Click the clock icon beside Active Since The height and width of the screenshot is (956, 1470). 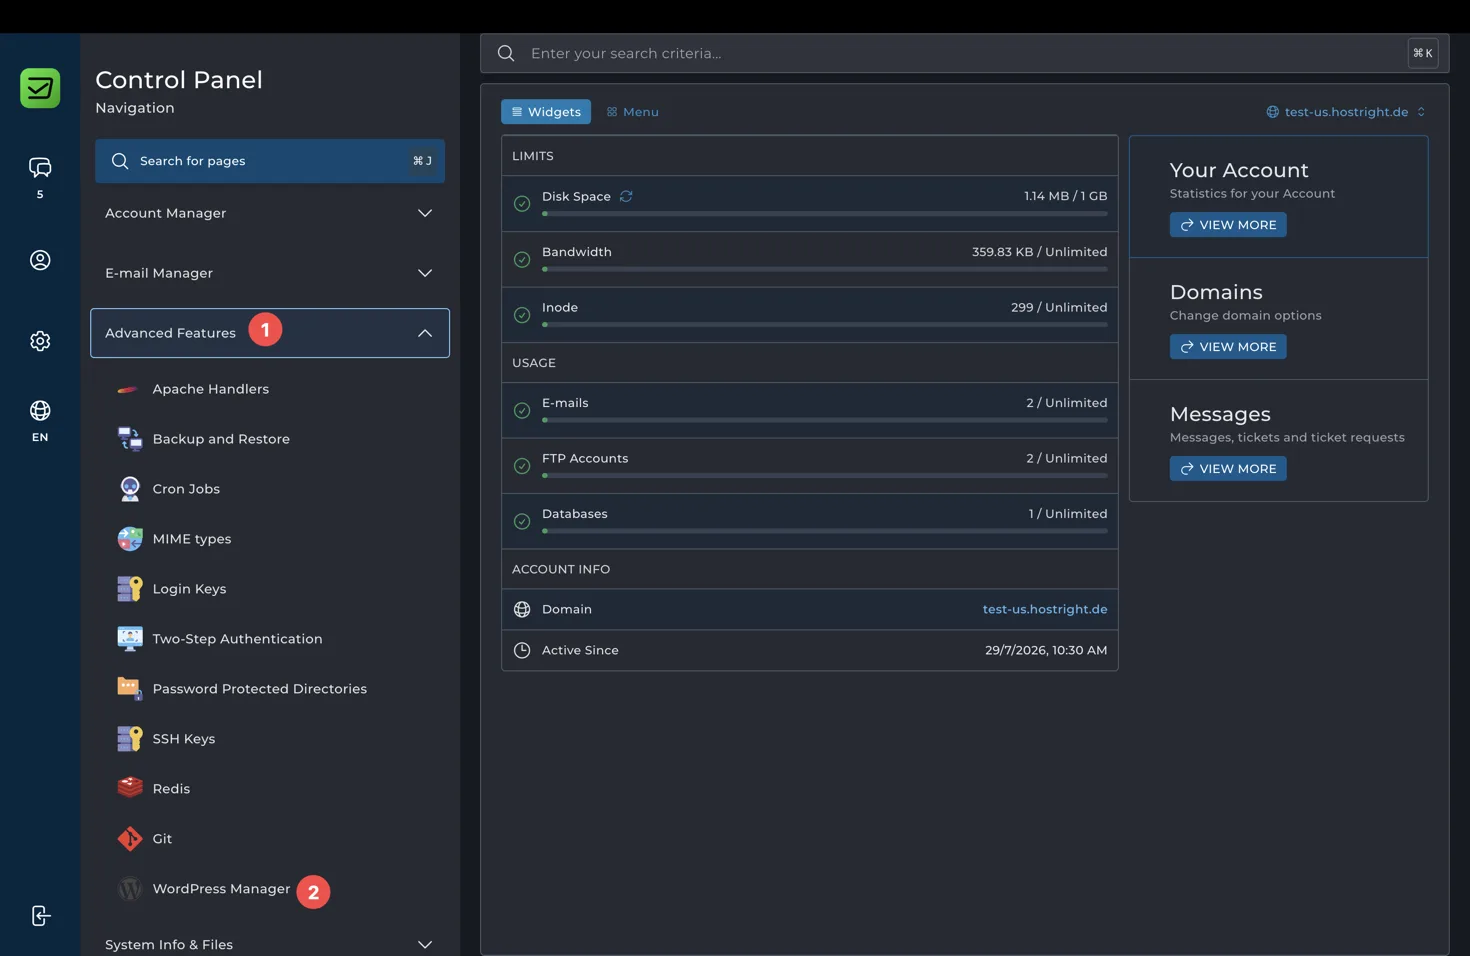pos(522,650)
